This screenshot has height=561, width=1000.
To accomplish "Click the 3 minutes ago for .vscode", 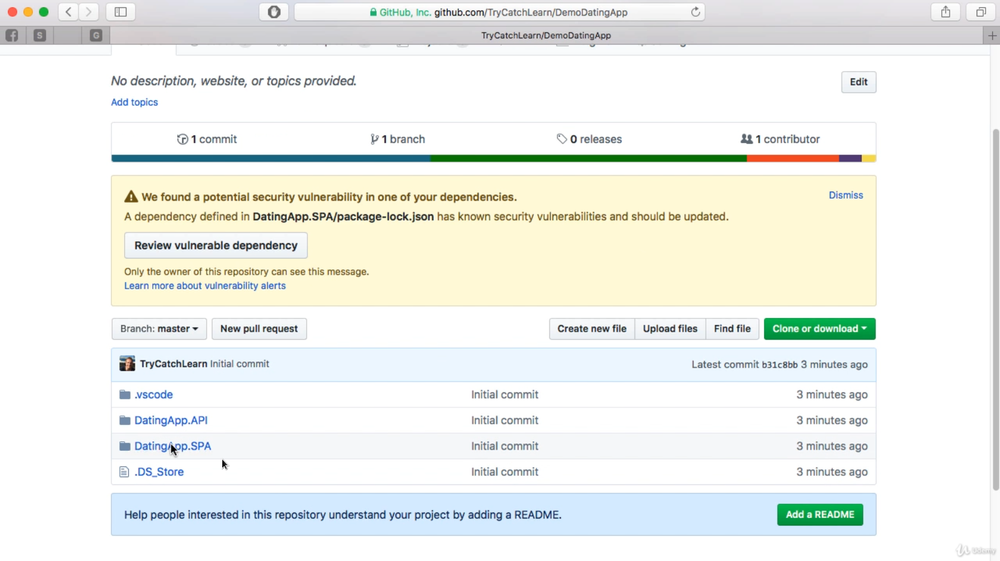I will (832, 395).
